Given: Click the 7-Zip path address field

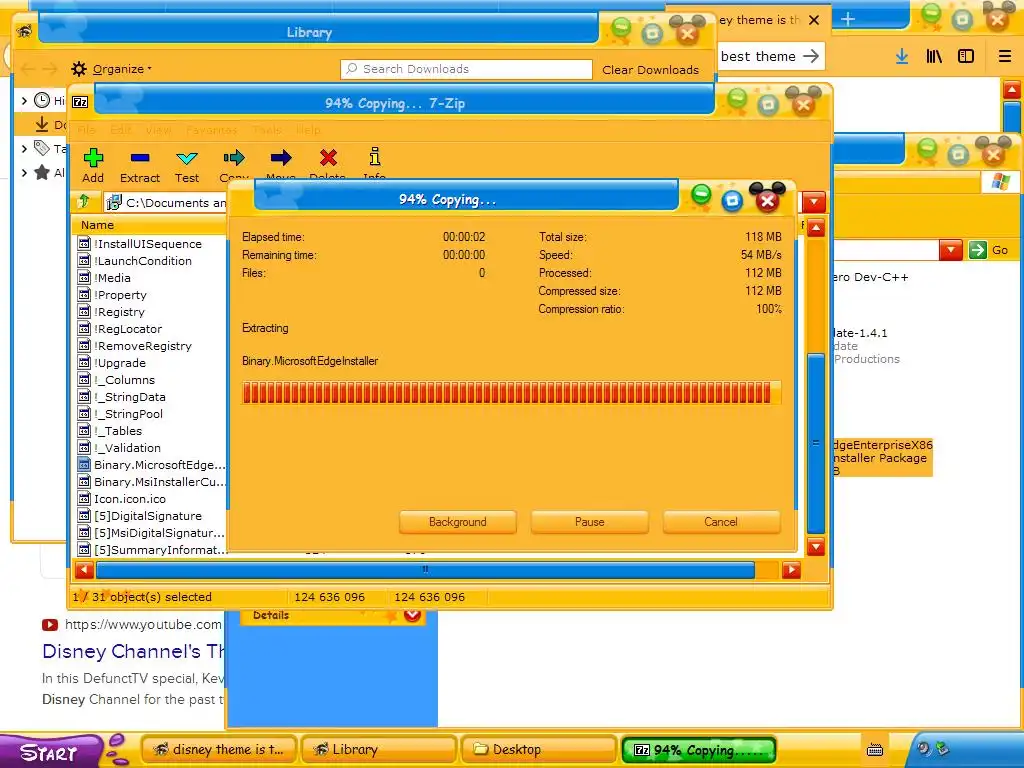Looking at the screenshot, I should (165, 203).
